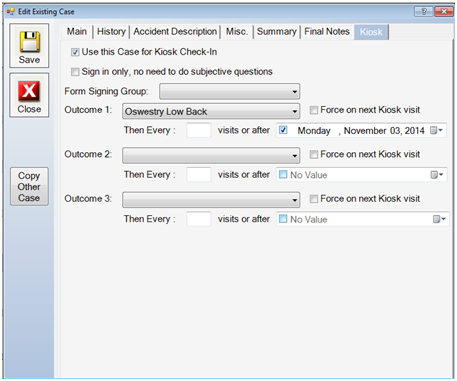
Task: Click Outcome 1 Then Every visits field
Action: [x=199, y=130]
